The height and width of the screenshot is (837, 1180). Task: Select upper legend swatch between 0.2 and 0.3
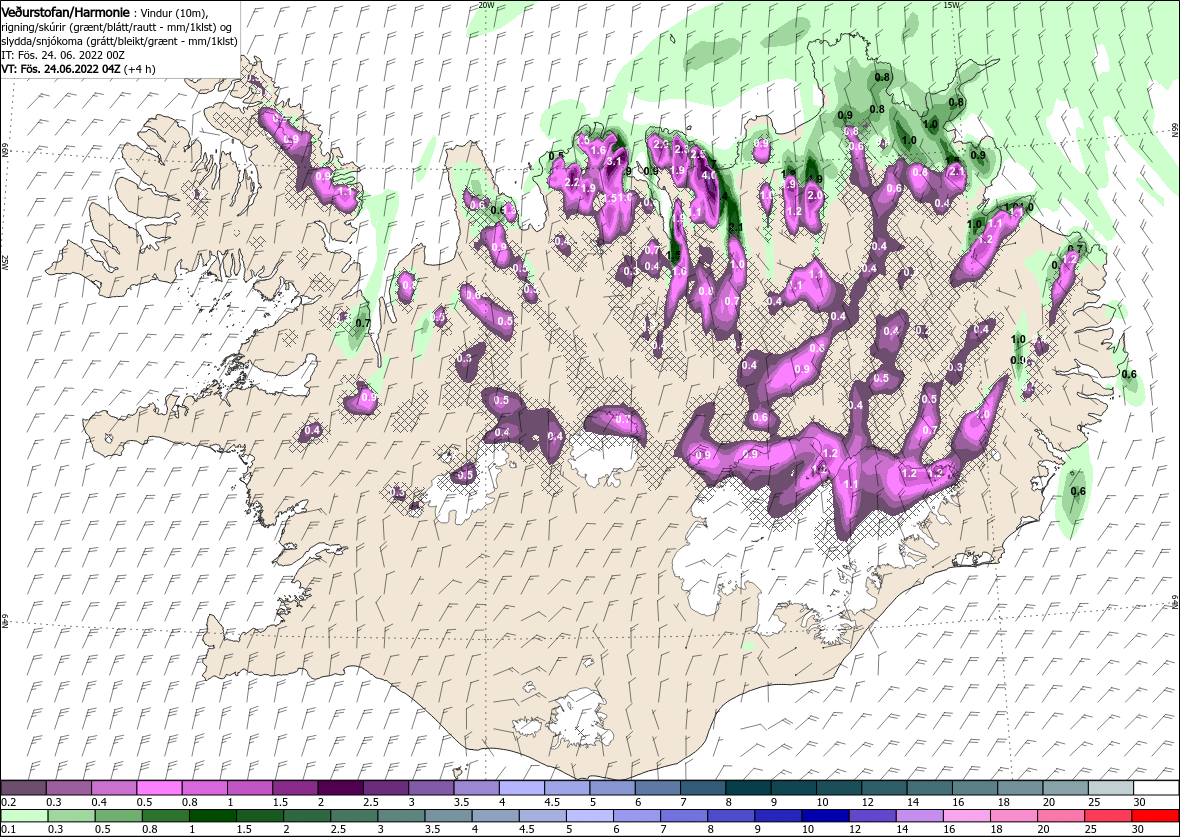tap(23, 788)
